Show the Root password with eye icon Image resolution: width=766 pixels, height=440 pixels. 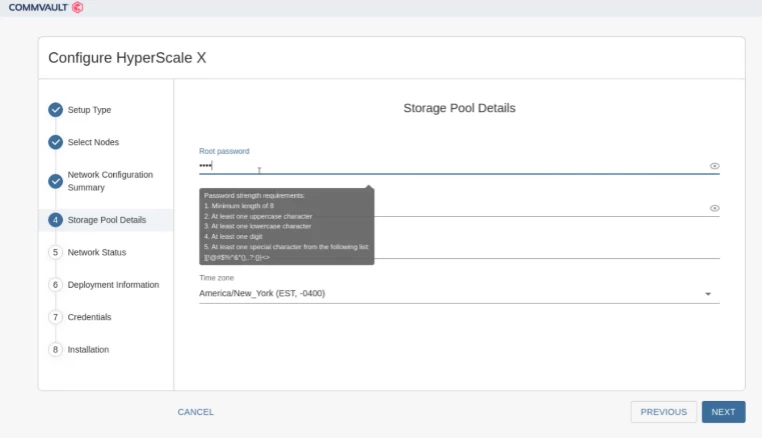tap(714, 166)
